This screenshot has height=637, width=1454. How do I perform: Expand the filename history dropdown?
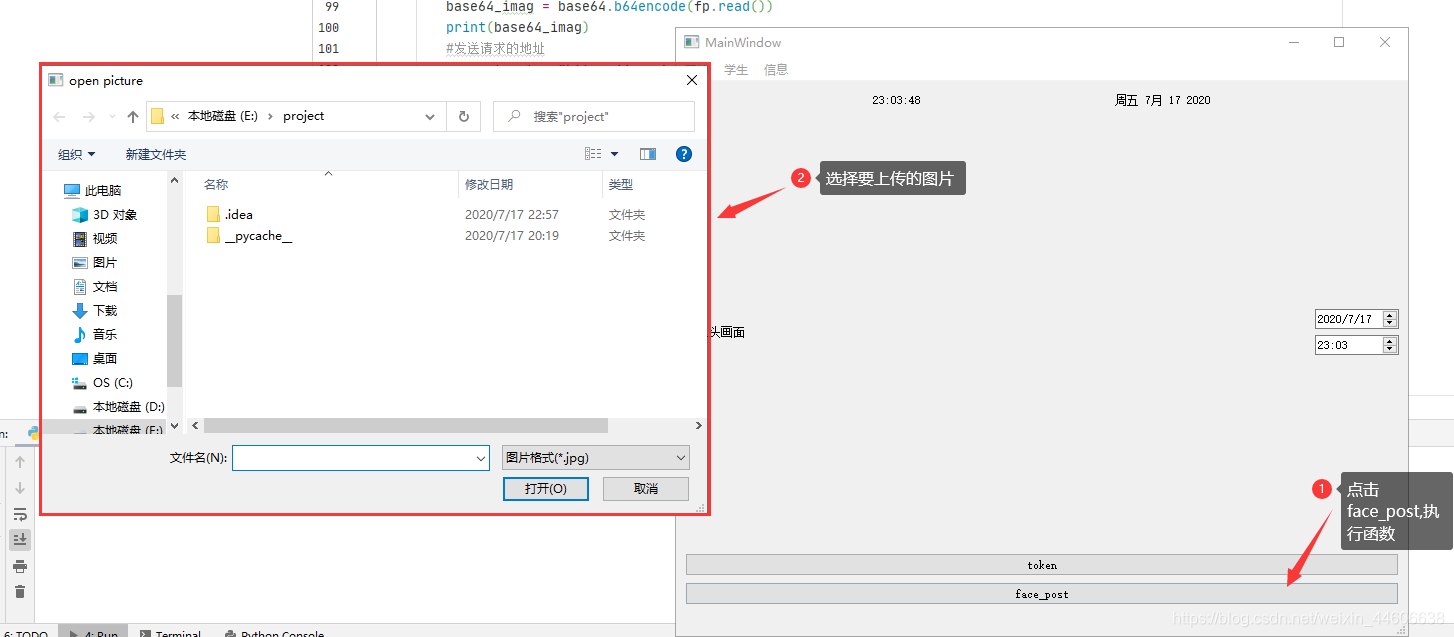pyautogui.click(x=482, y=458)
